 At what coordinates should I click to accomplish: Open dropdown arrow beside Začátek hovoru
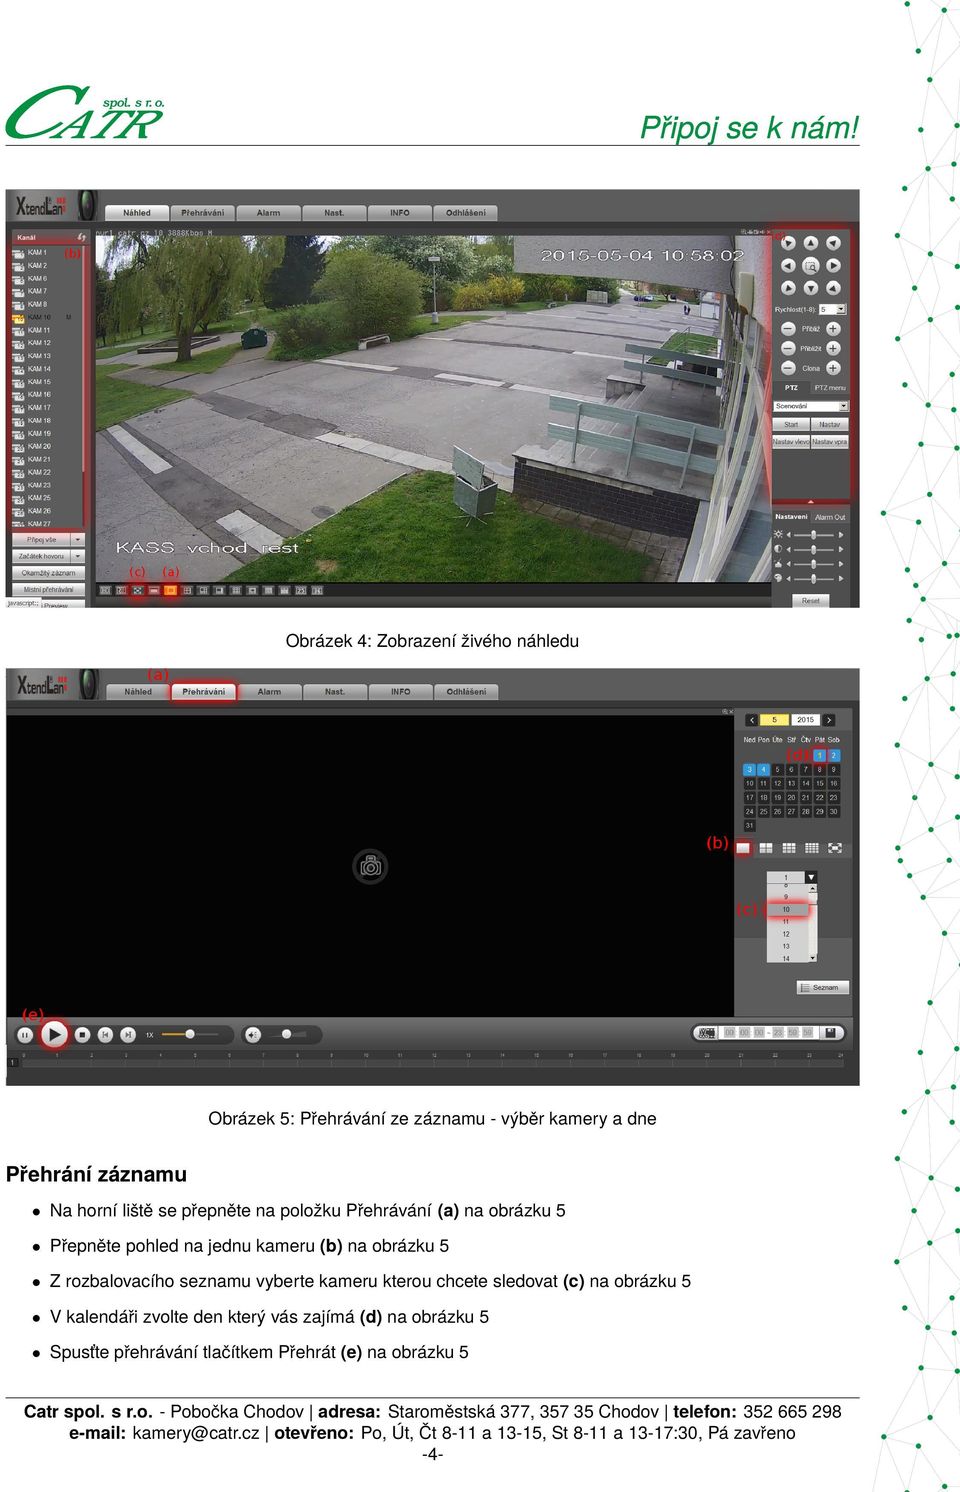(78, 556)
